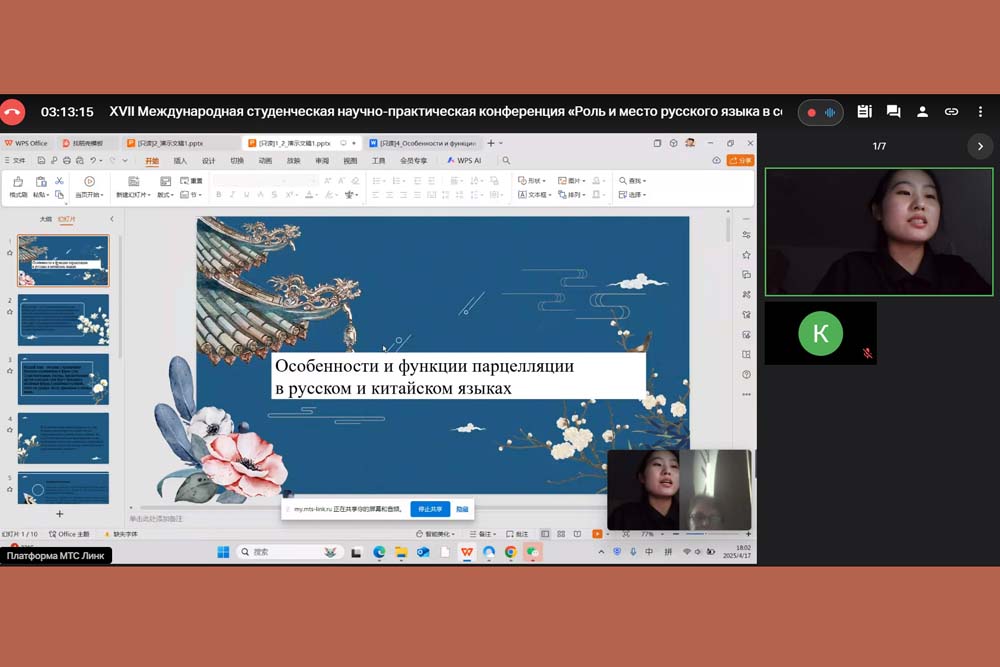Switch to the 大纲 outline view tab

[45, 219]
